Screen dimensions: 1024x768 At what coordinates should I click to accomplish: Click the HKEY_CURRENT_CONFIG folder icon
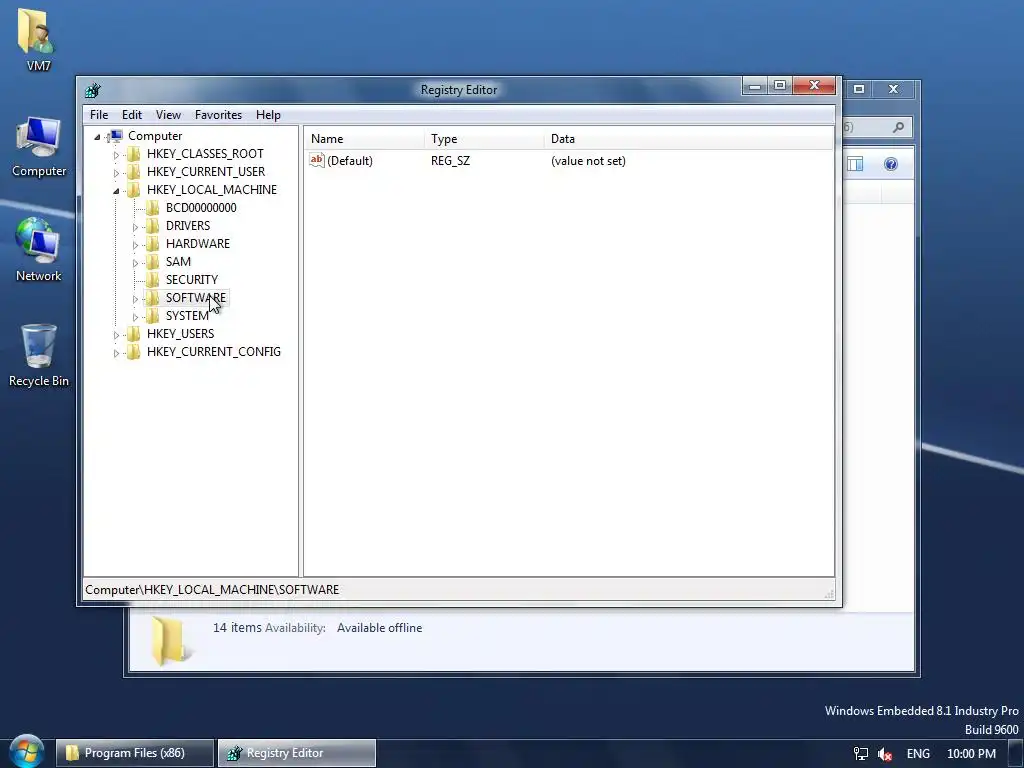pos(133,351)
